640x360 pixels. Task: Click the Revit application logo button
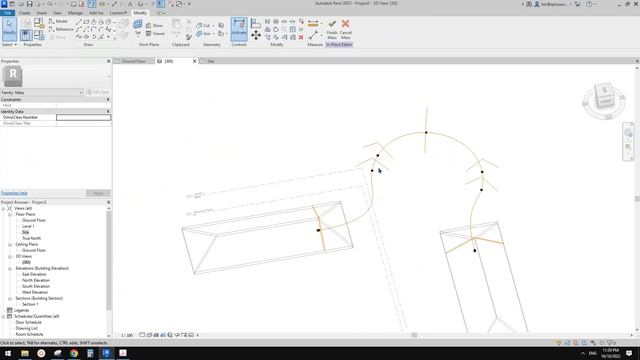tap(4, 4)
